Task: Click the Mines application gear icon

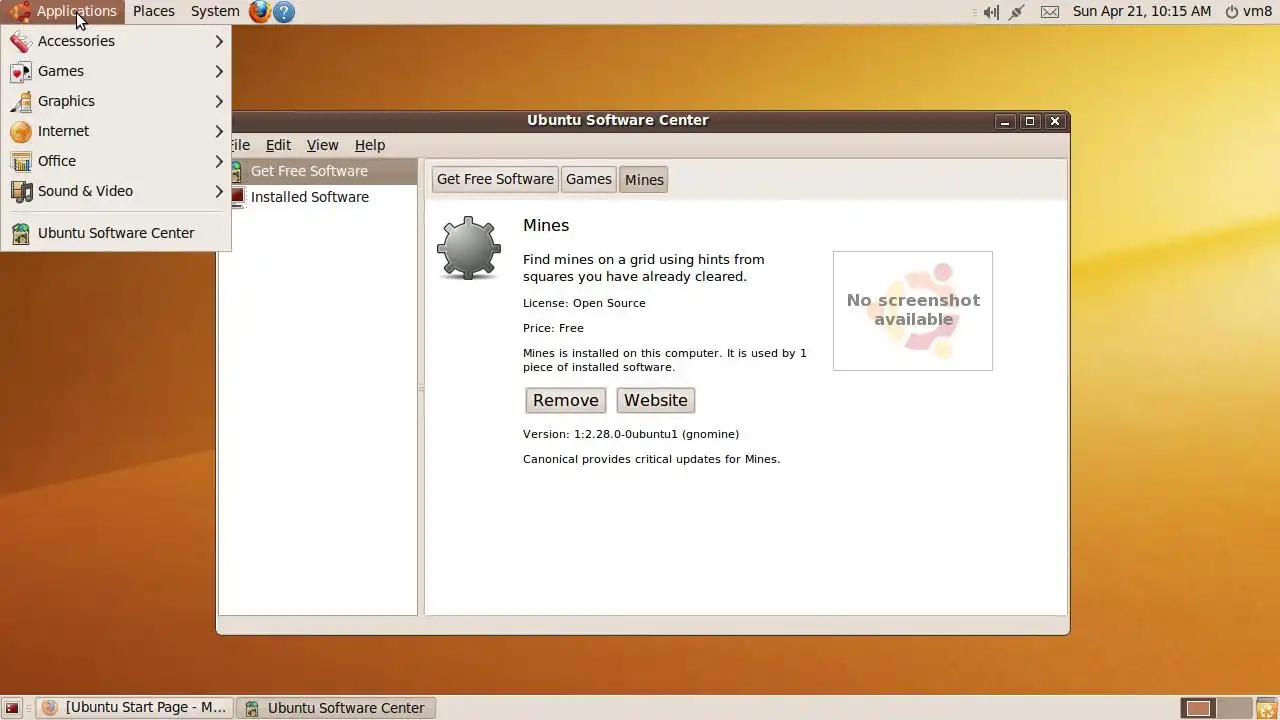Action: click(x=469, y=248)
